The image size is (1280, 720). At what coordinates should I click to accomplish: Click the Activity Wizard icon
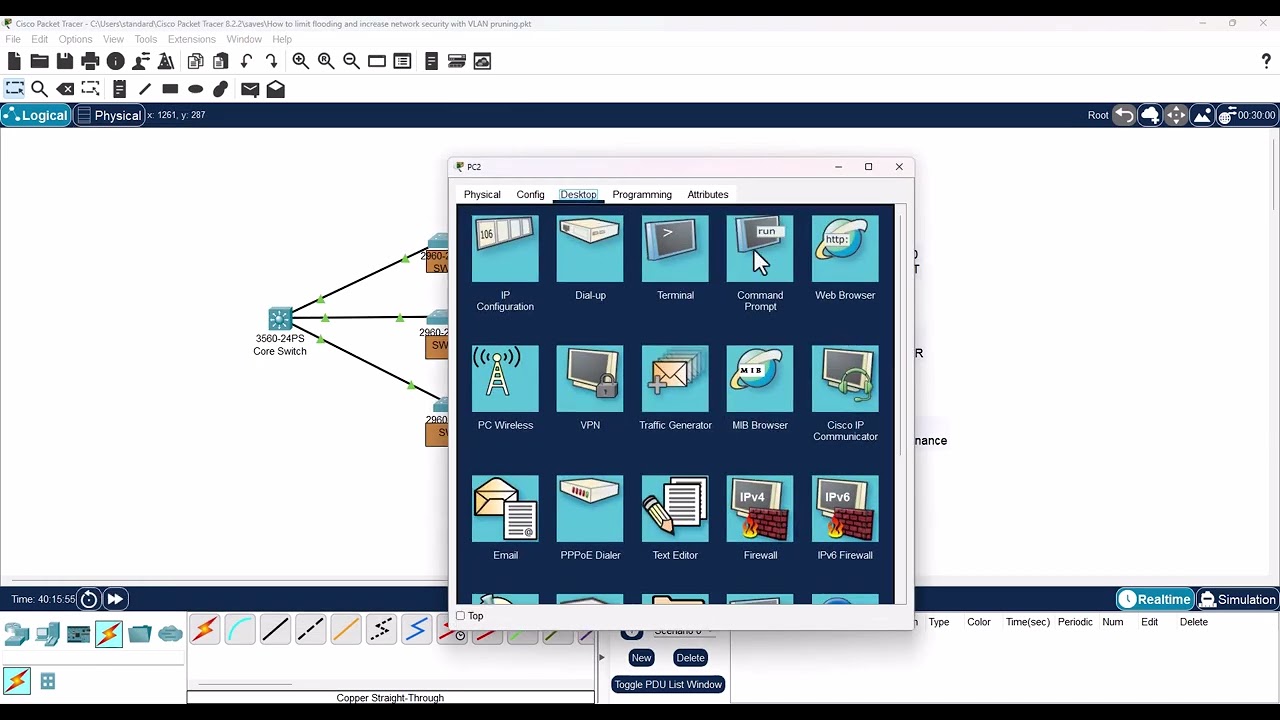[141, 61]
